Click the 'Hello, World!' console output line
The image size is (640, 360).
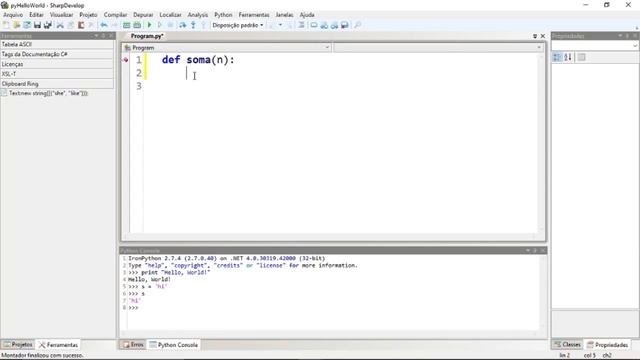(x=149, y=280)
